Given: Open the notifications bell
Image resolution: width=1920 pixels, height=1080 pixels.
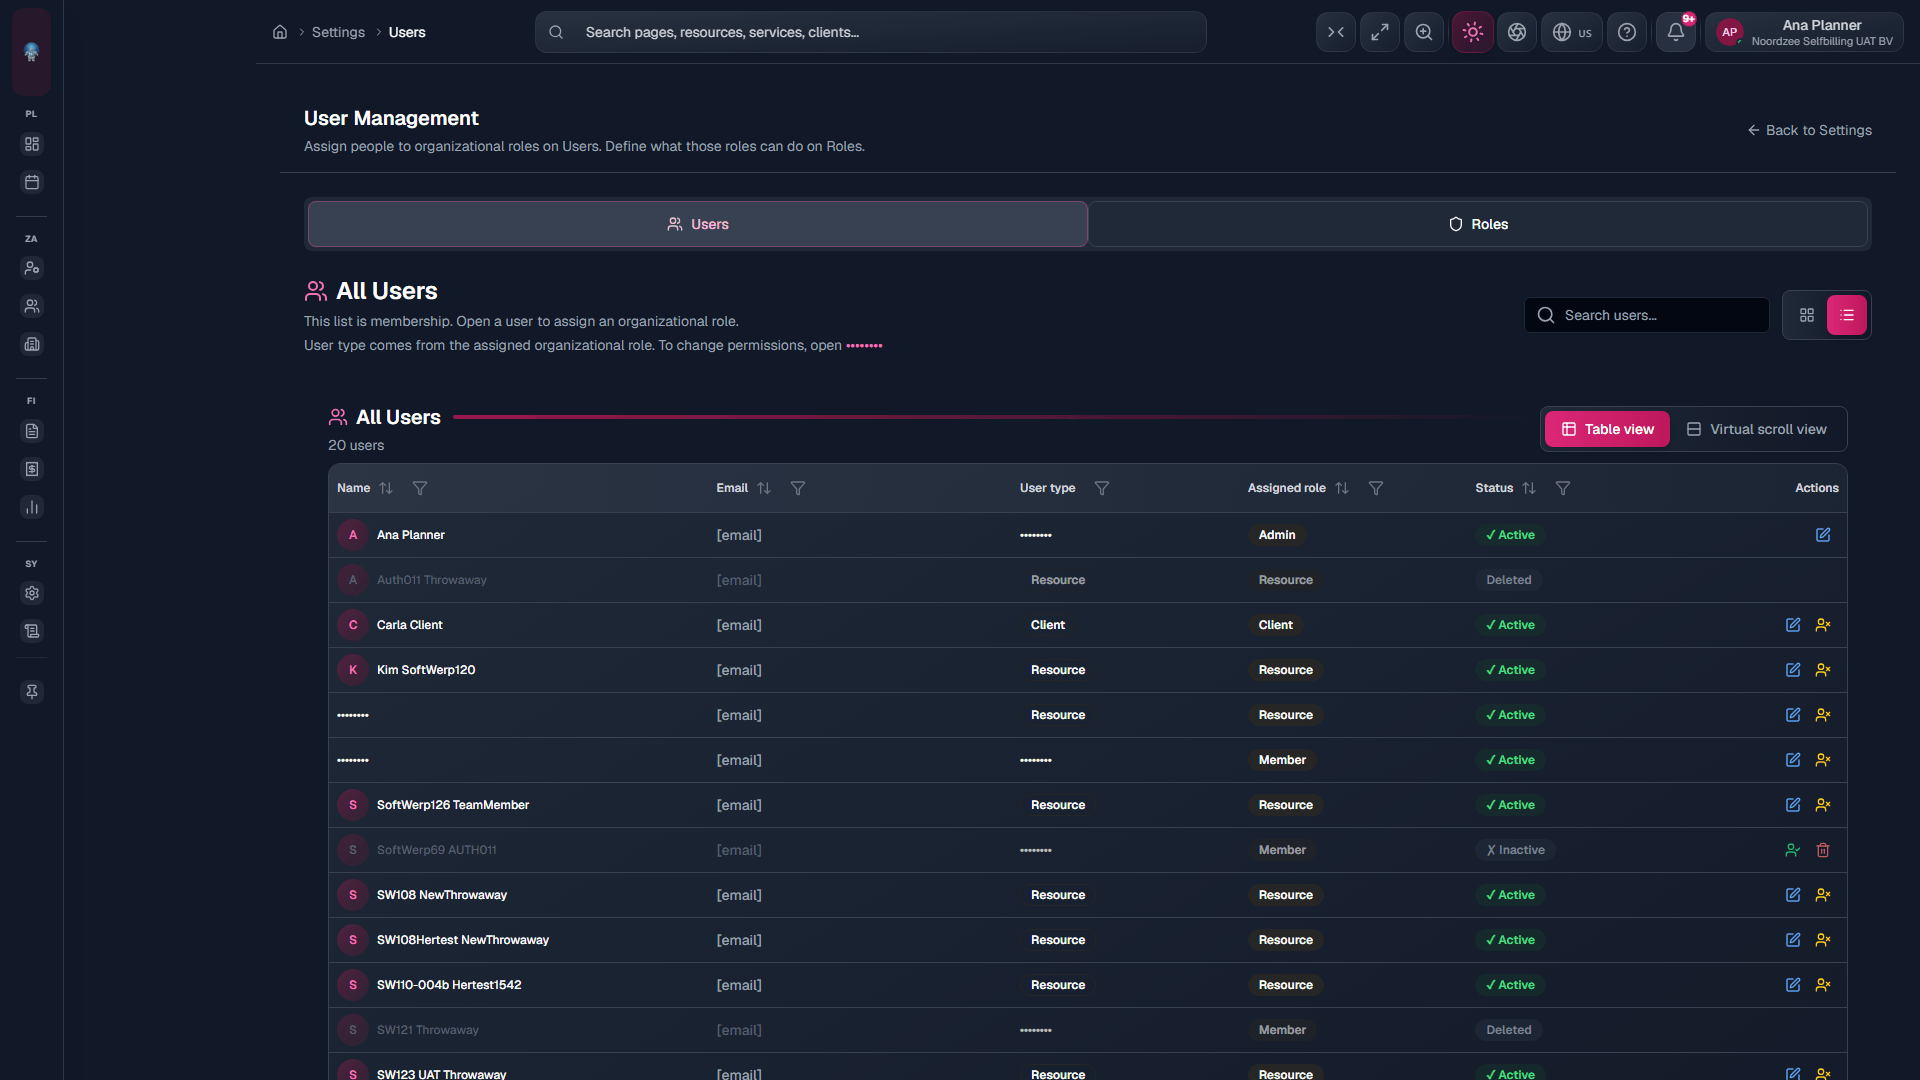Looking at the screenshot, I should [1676, 32].
